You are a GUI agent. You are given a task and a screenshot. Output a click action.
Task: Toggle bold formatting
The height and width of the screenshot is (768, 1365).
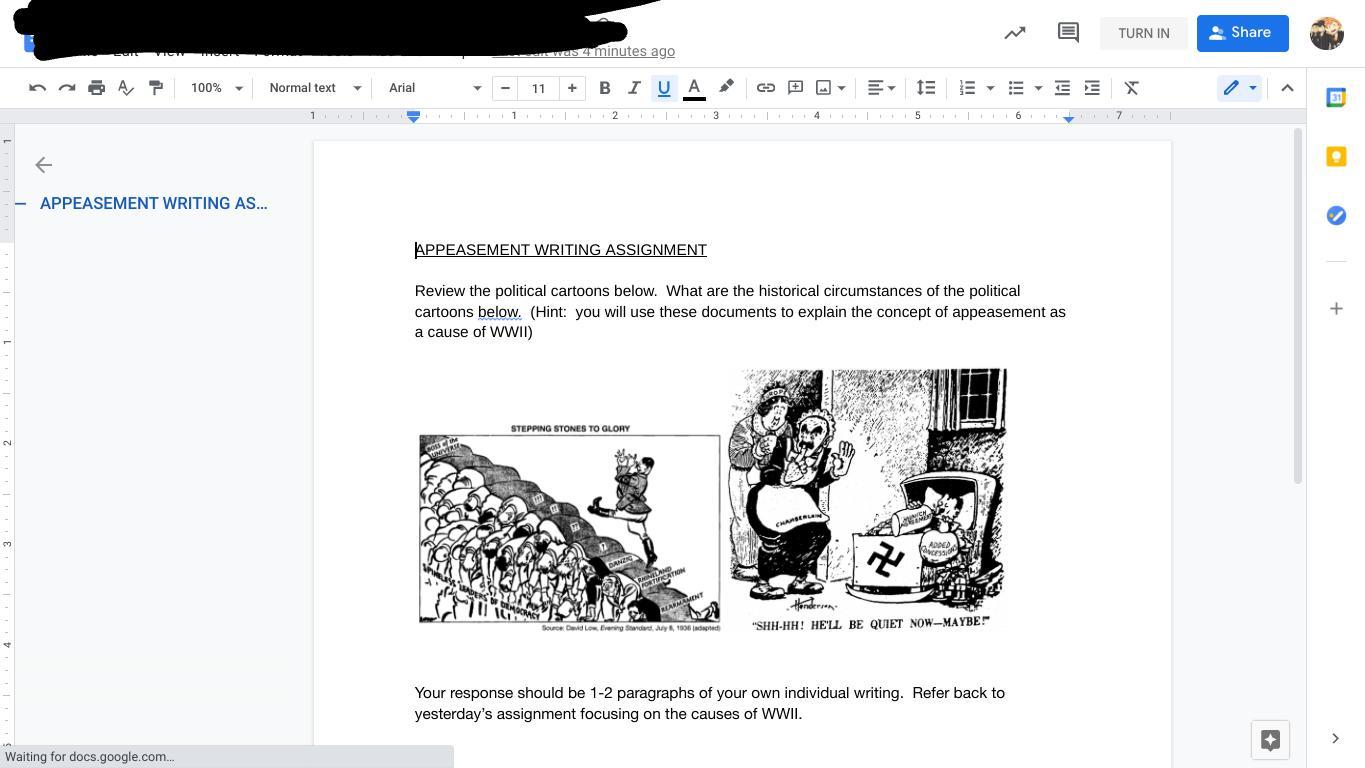coord(604,88)
